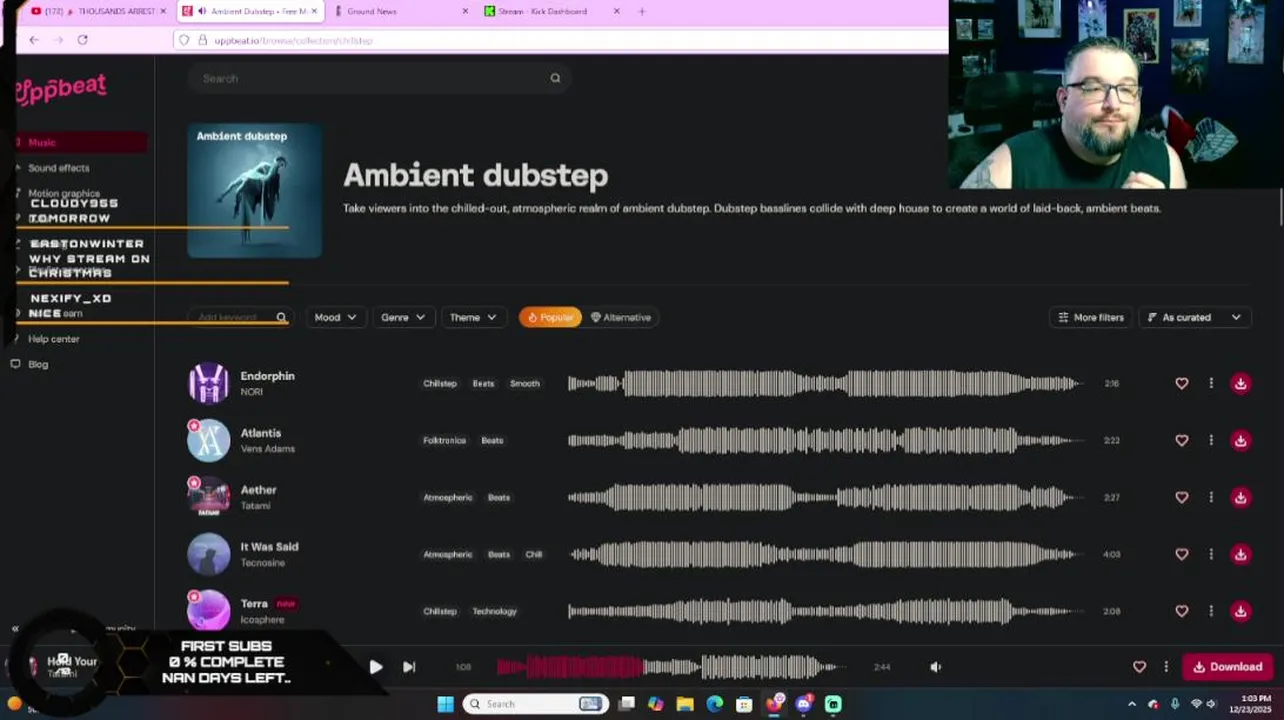Image resolution: width=1284 pixels, height=720 pixels.
Task: Open Help center in sidebar
Action: (x=53, y=339)
